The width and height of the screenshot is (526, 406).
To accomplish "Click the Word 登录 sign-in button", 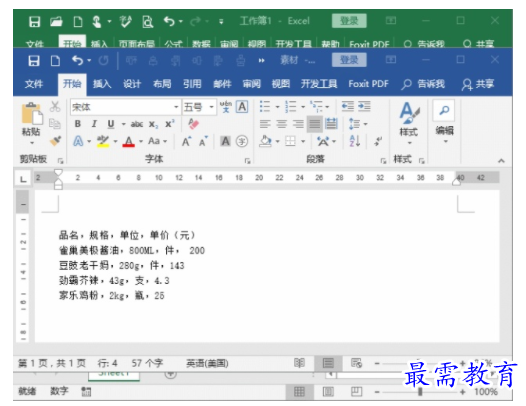I will pyautogui.click(x=349, y=60).
